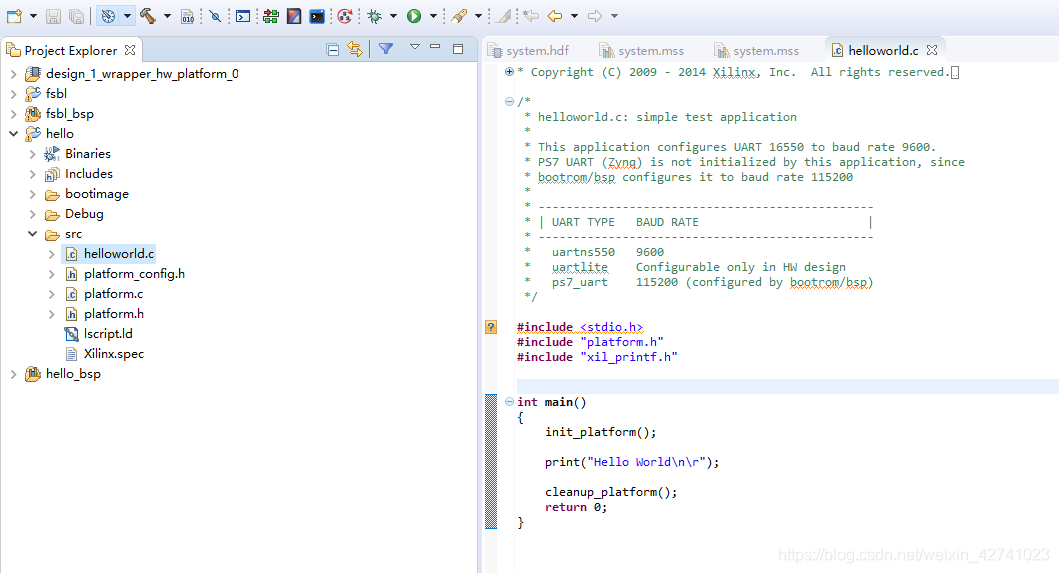Toggle Link with Editor in Project Explorer
1059x573 pixels.
(x=355, y=49)
